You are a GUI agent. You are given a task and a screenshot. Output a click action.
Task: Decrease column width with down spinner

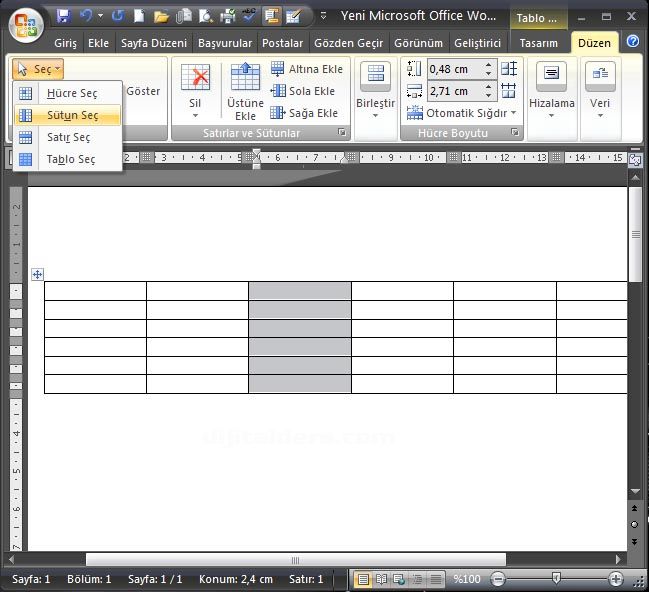pos(489,96)
